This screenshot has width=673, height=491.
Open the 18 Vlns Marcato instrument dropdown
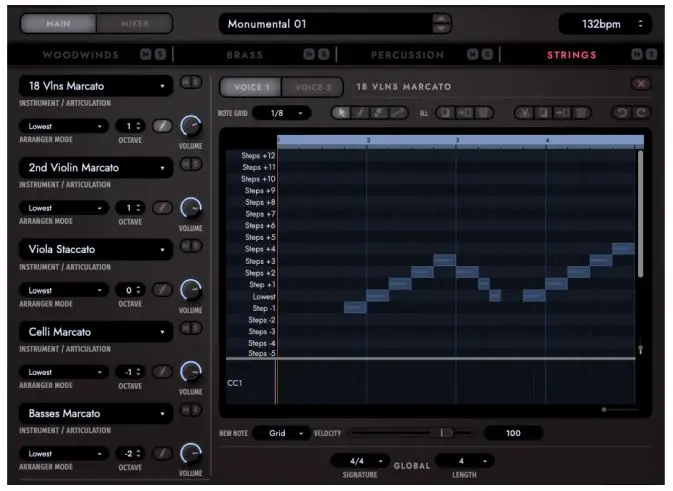96,86
